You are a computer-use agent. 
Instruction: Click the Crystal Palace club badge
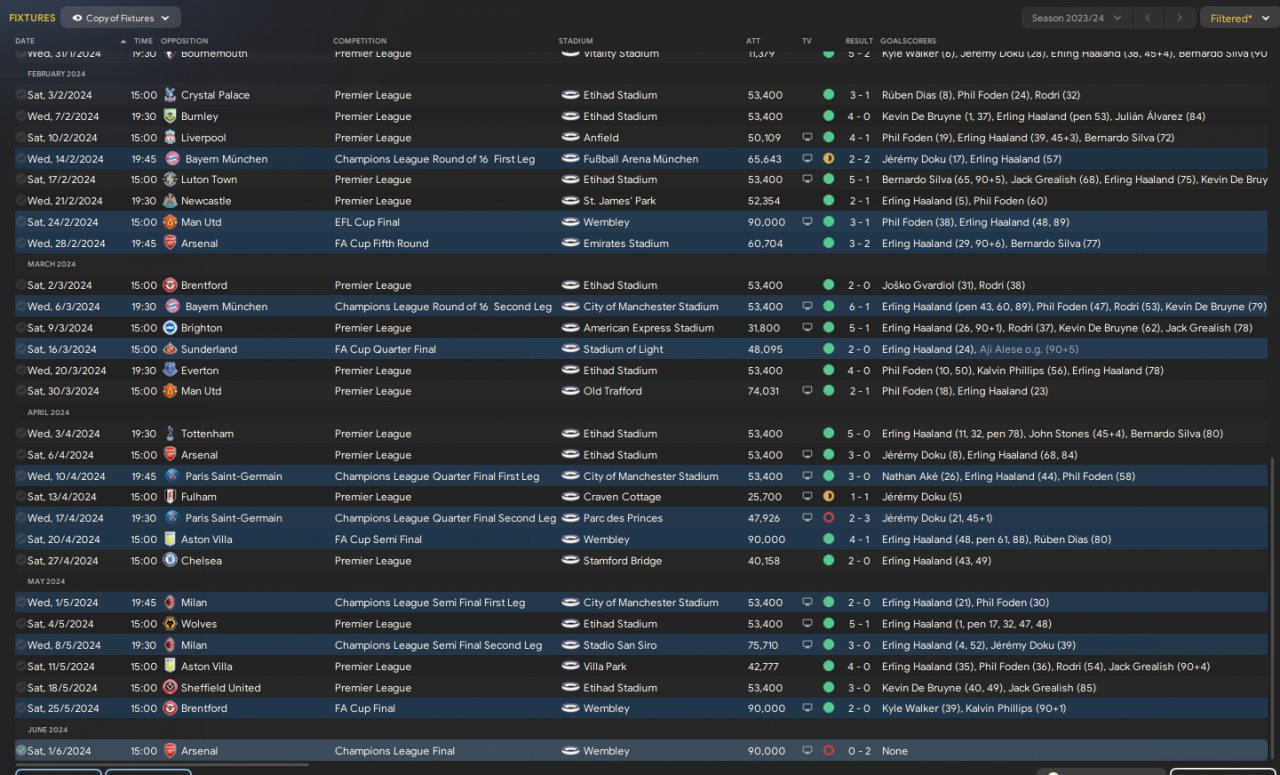[x=170, y=95]
